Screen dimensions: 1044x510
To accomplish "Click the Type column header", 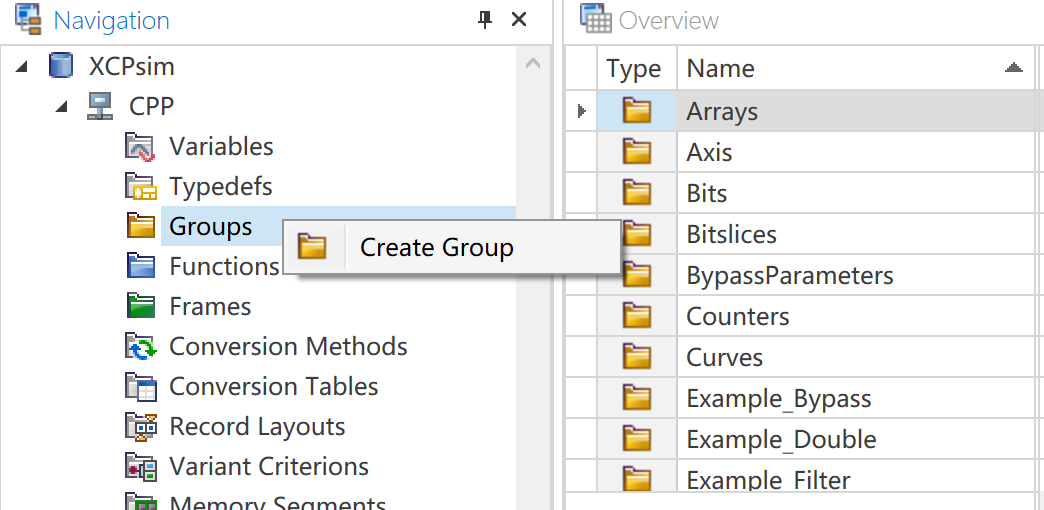I will [633, 69].
